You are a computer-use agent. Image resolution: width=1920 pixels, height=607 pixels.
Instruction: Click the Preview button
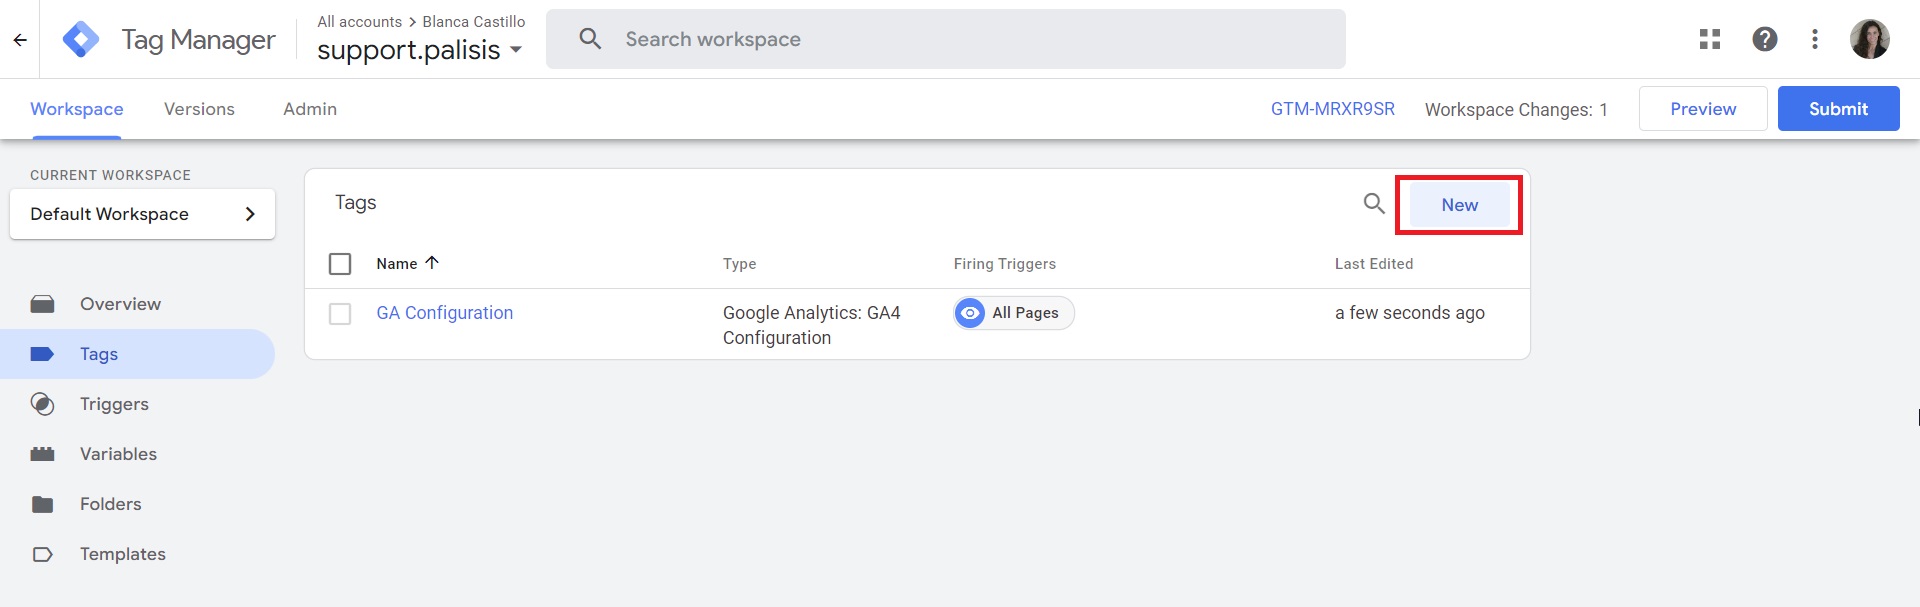pyautogui.click(x=1703, y=109)
